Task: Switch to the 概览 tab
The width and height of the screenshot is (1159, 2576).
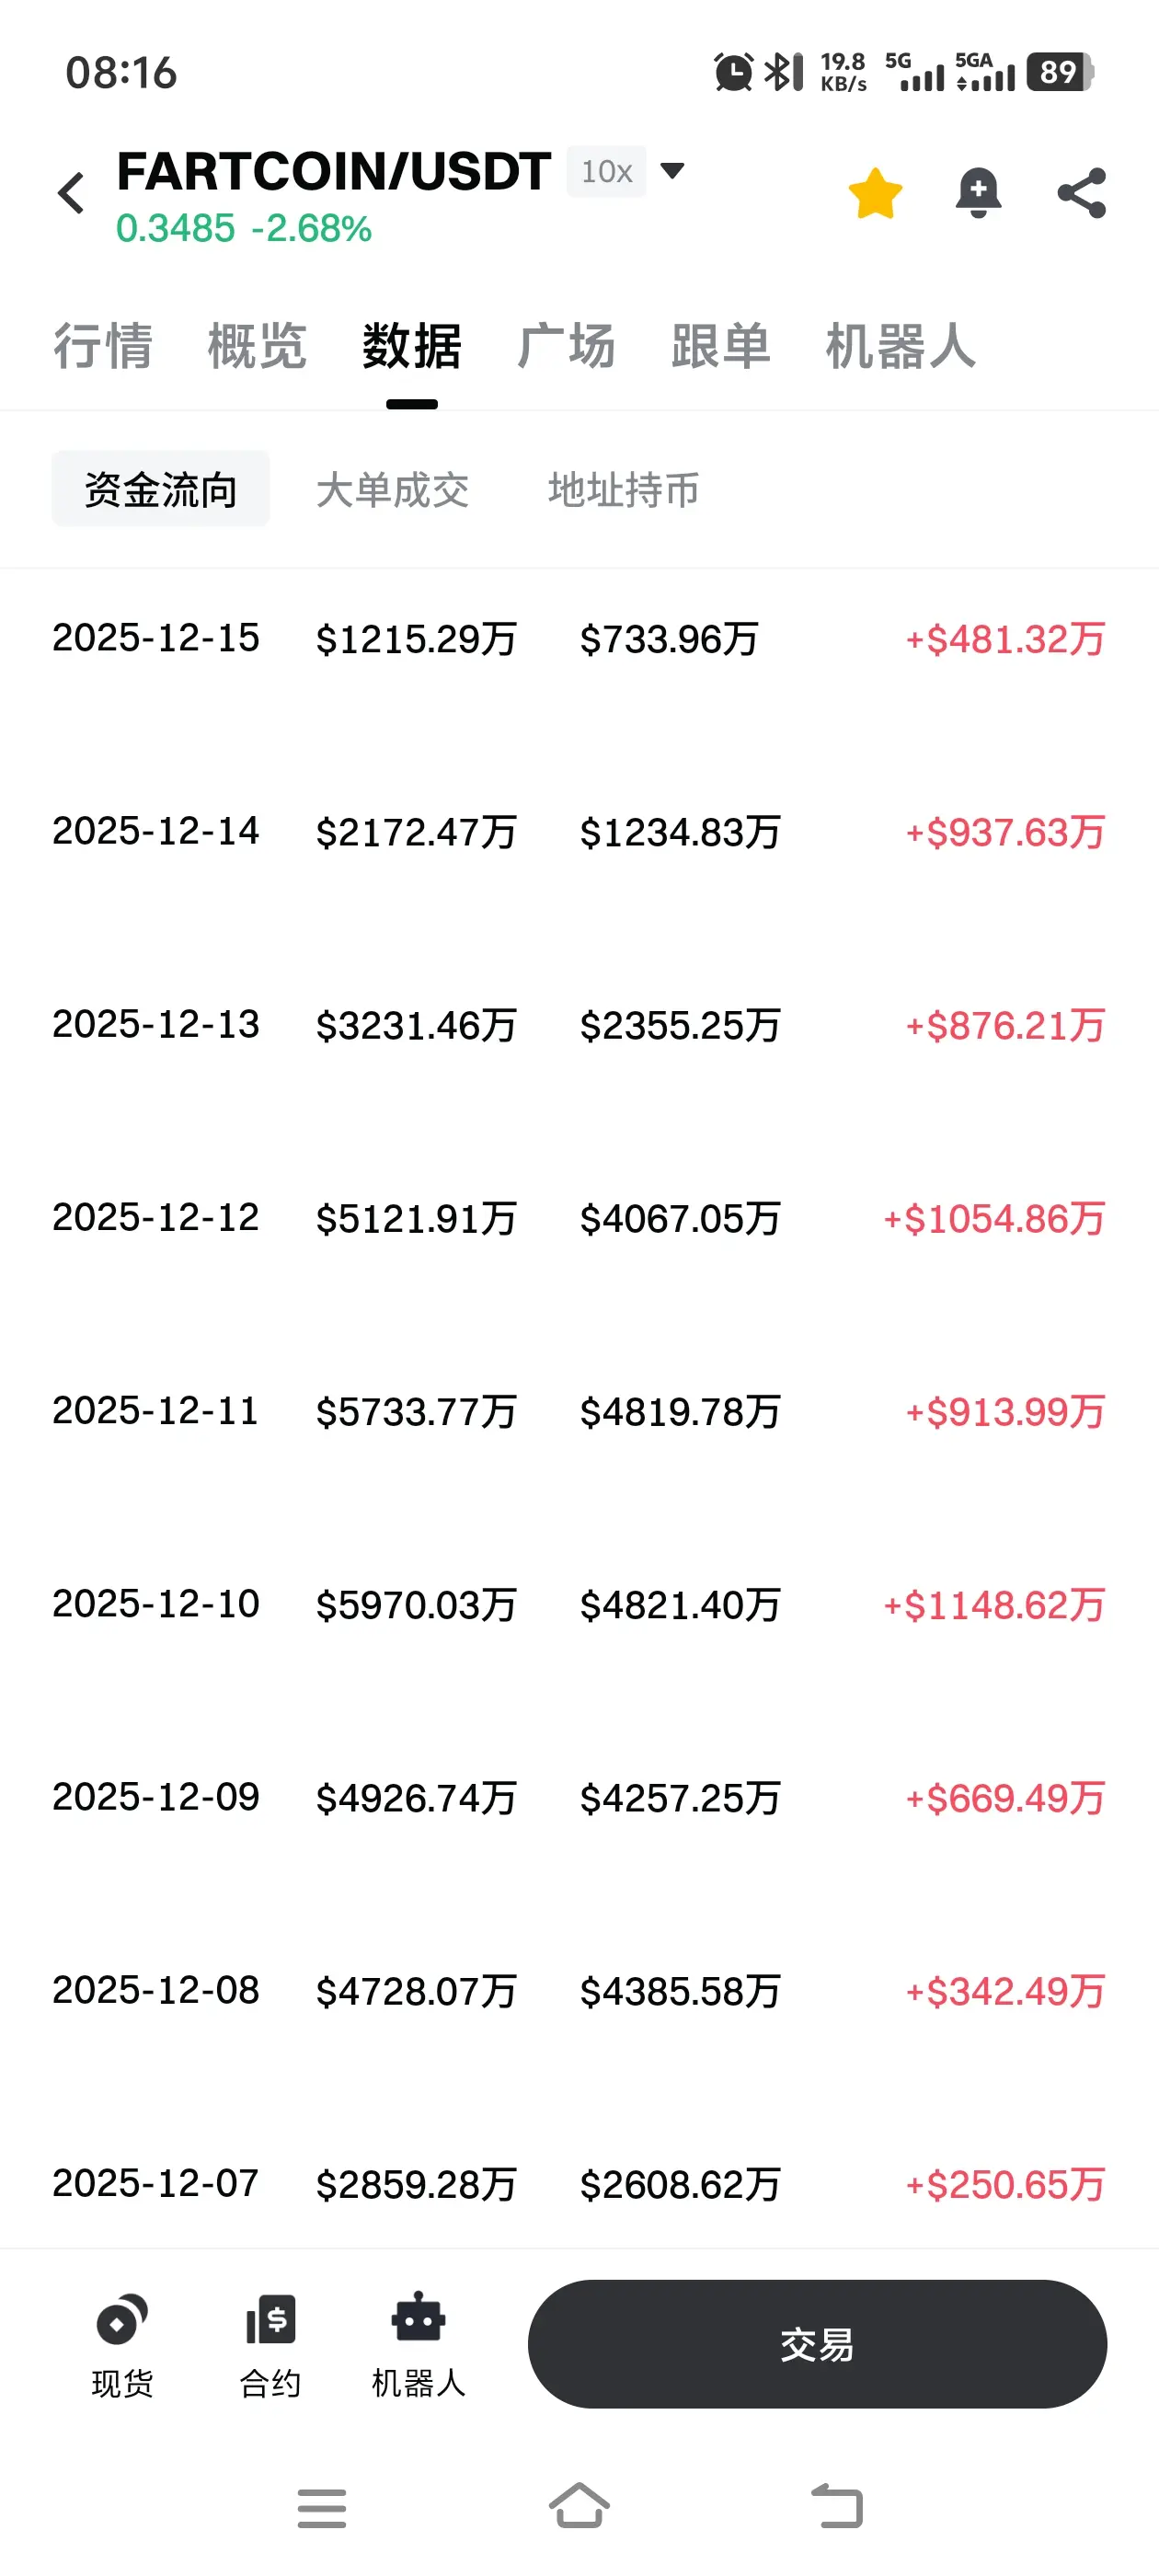Action: [x=257, y=346]
